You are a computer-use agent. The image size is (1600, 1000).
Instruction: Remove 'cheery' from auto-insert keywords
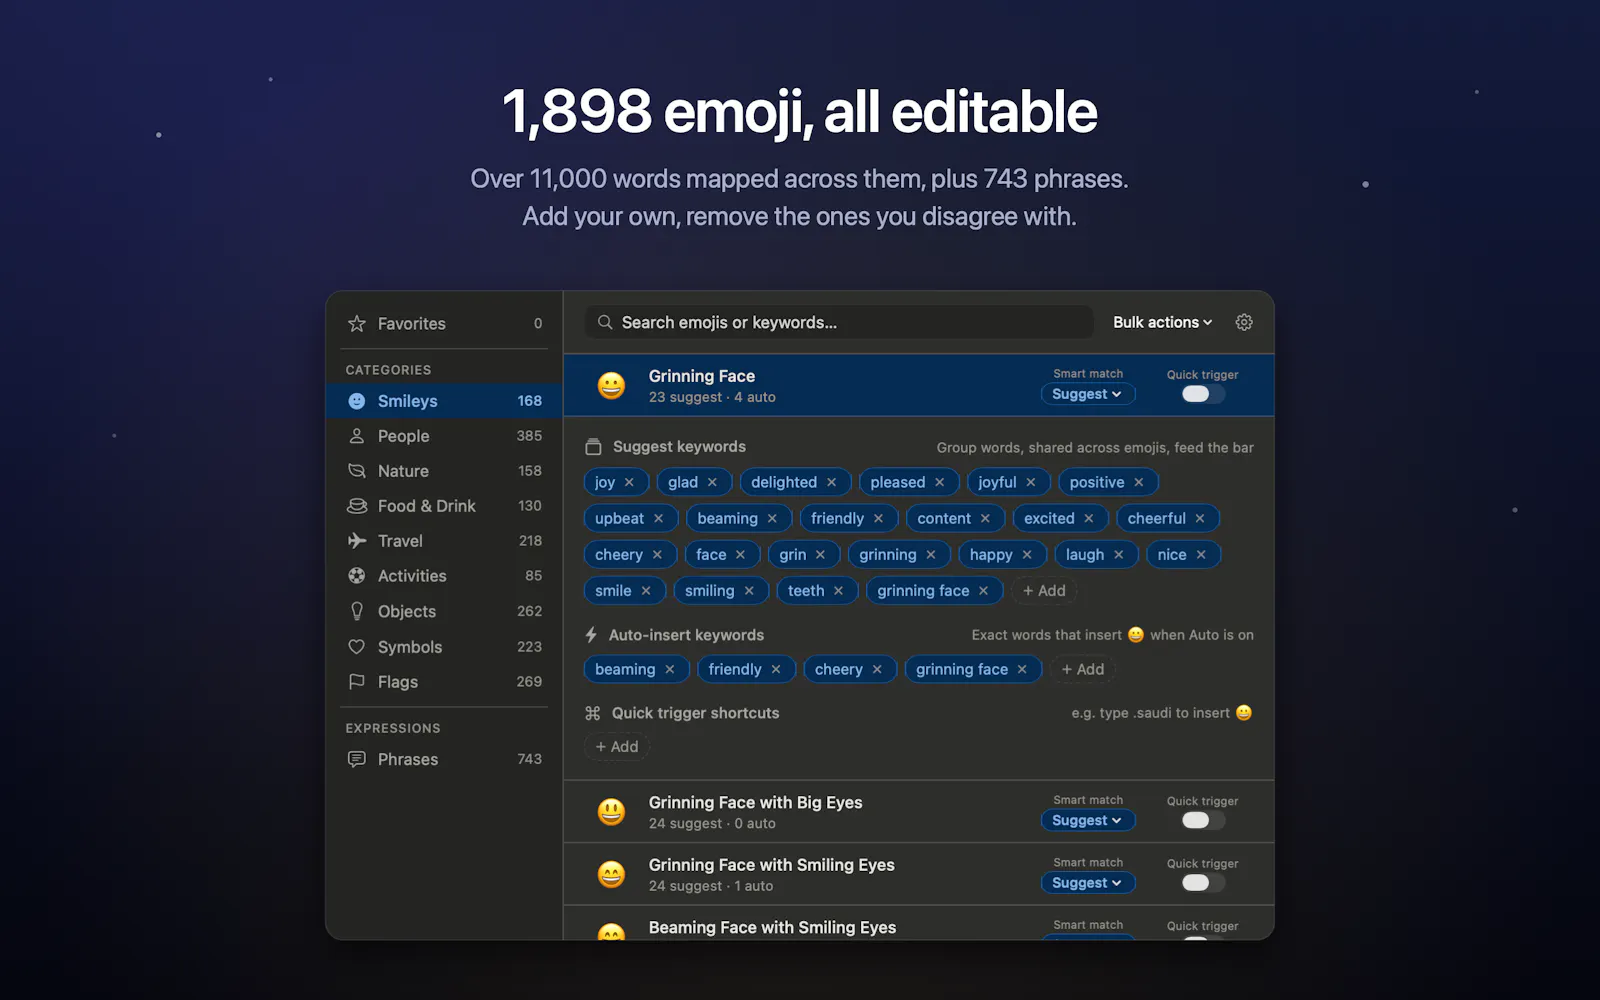876,669
